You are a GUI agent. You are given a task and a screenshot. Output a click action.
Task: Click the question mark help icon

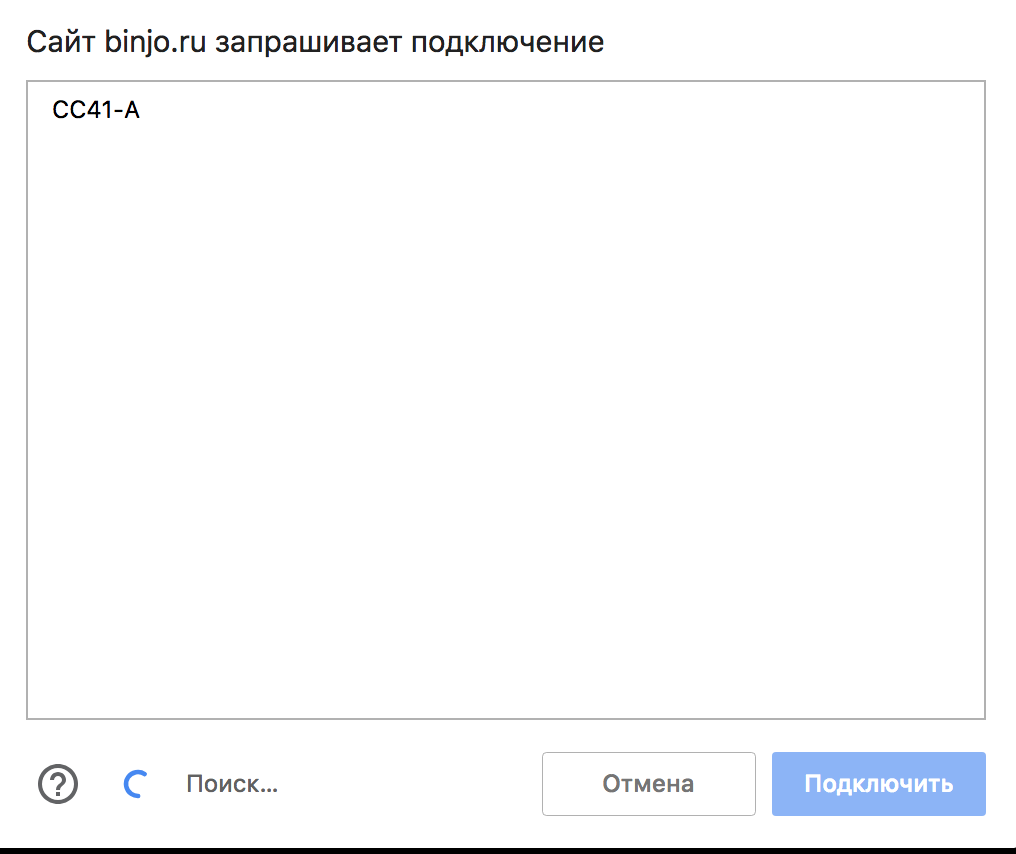tap(58, 784)
